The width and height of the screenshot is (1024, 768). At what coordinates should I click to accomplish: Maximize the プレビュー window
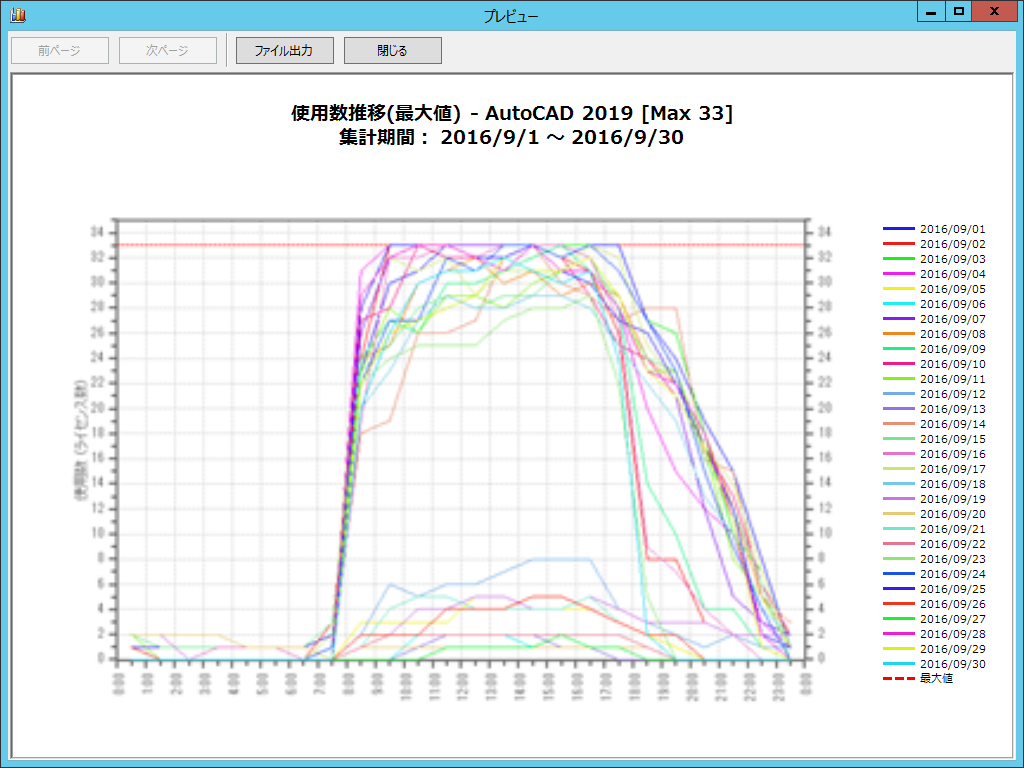click(959, 12)
